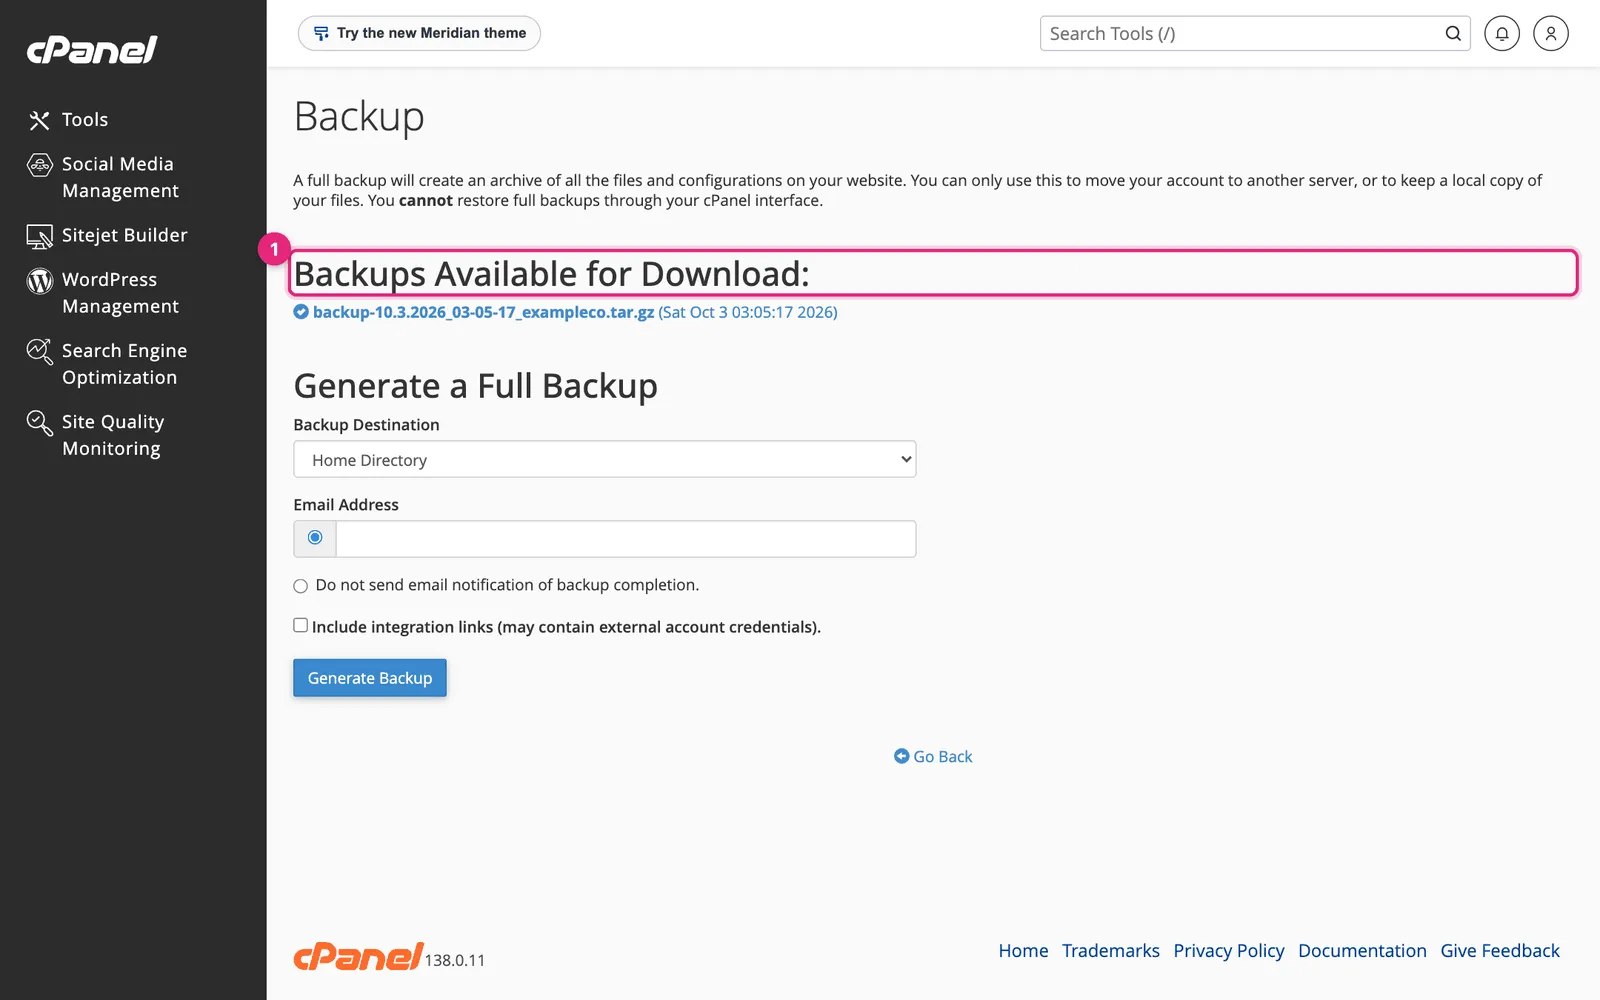Open Site Quality Monitoring menu label
This screenshot has height=1000, width=1600.
[x=113, y=435]
